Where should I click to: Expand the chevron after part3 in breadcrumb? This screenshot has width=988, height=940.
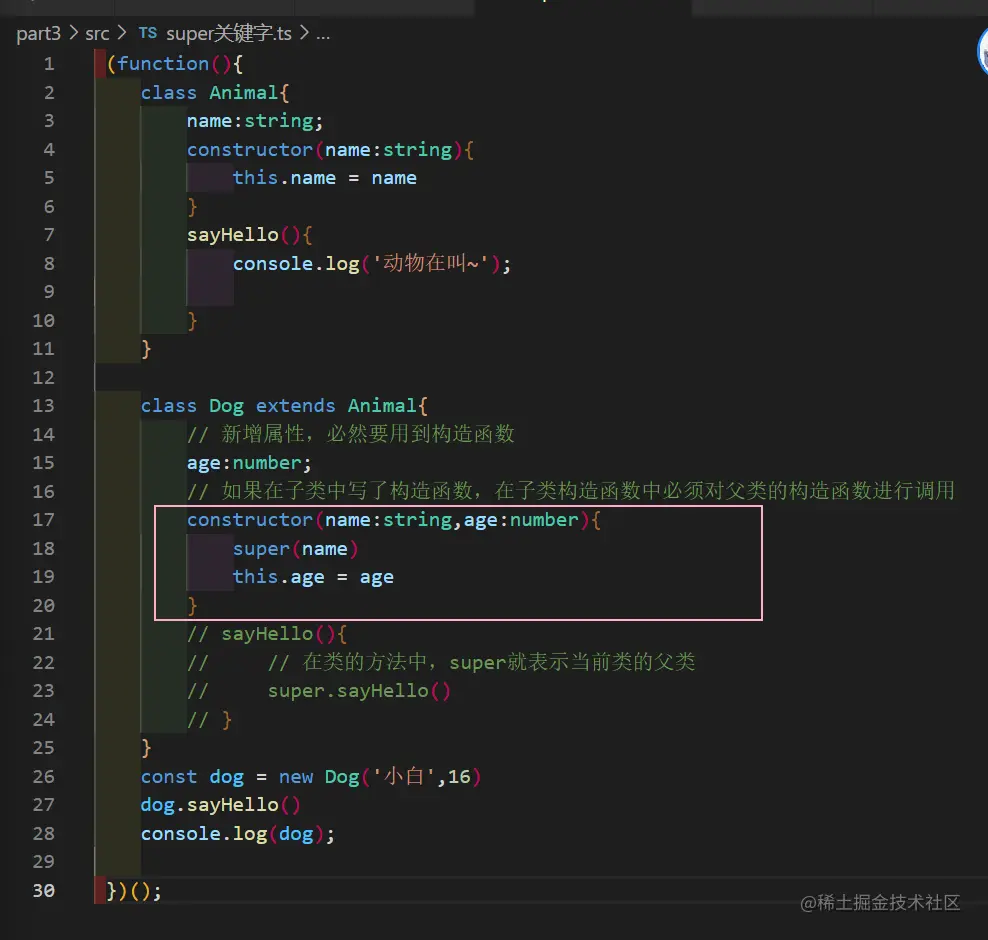pos(73,32)
